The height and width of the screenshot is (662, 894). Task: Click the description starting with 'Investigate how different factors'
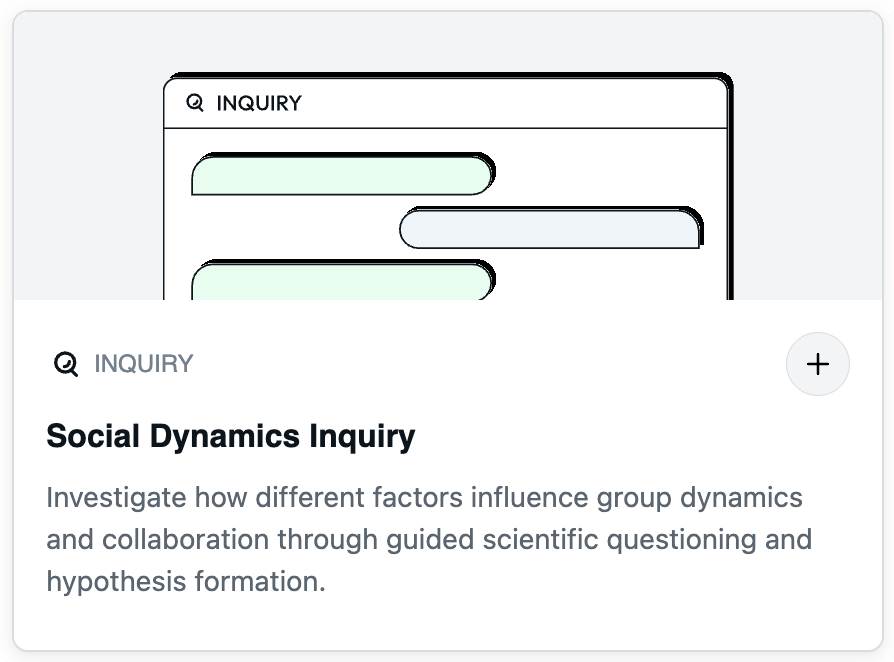click(429, 539)
